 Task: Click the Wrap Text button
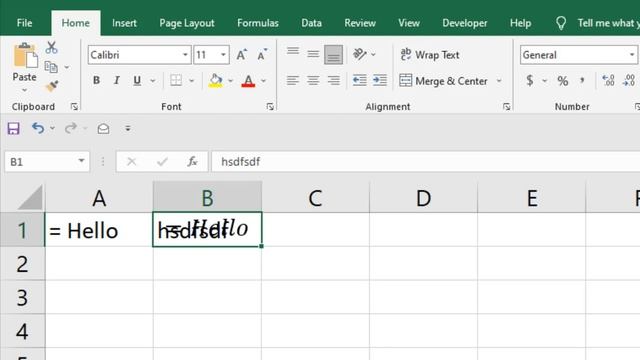430,55
